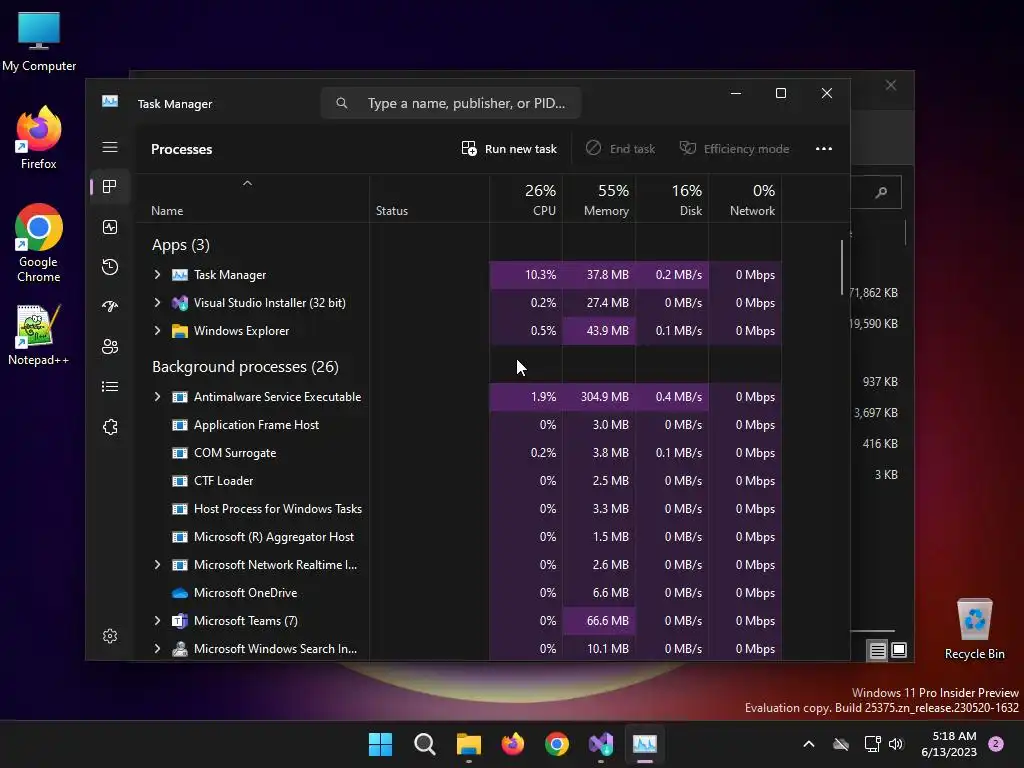
Task: Click the Microsoft Windows Search Indexer process icon
Action: 180,649
